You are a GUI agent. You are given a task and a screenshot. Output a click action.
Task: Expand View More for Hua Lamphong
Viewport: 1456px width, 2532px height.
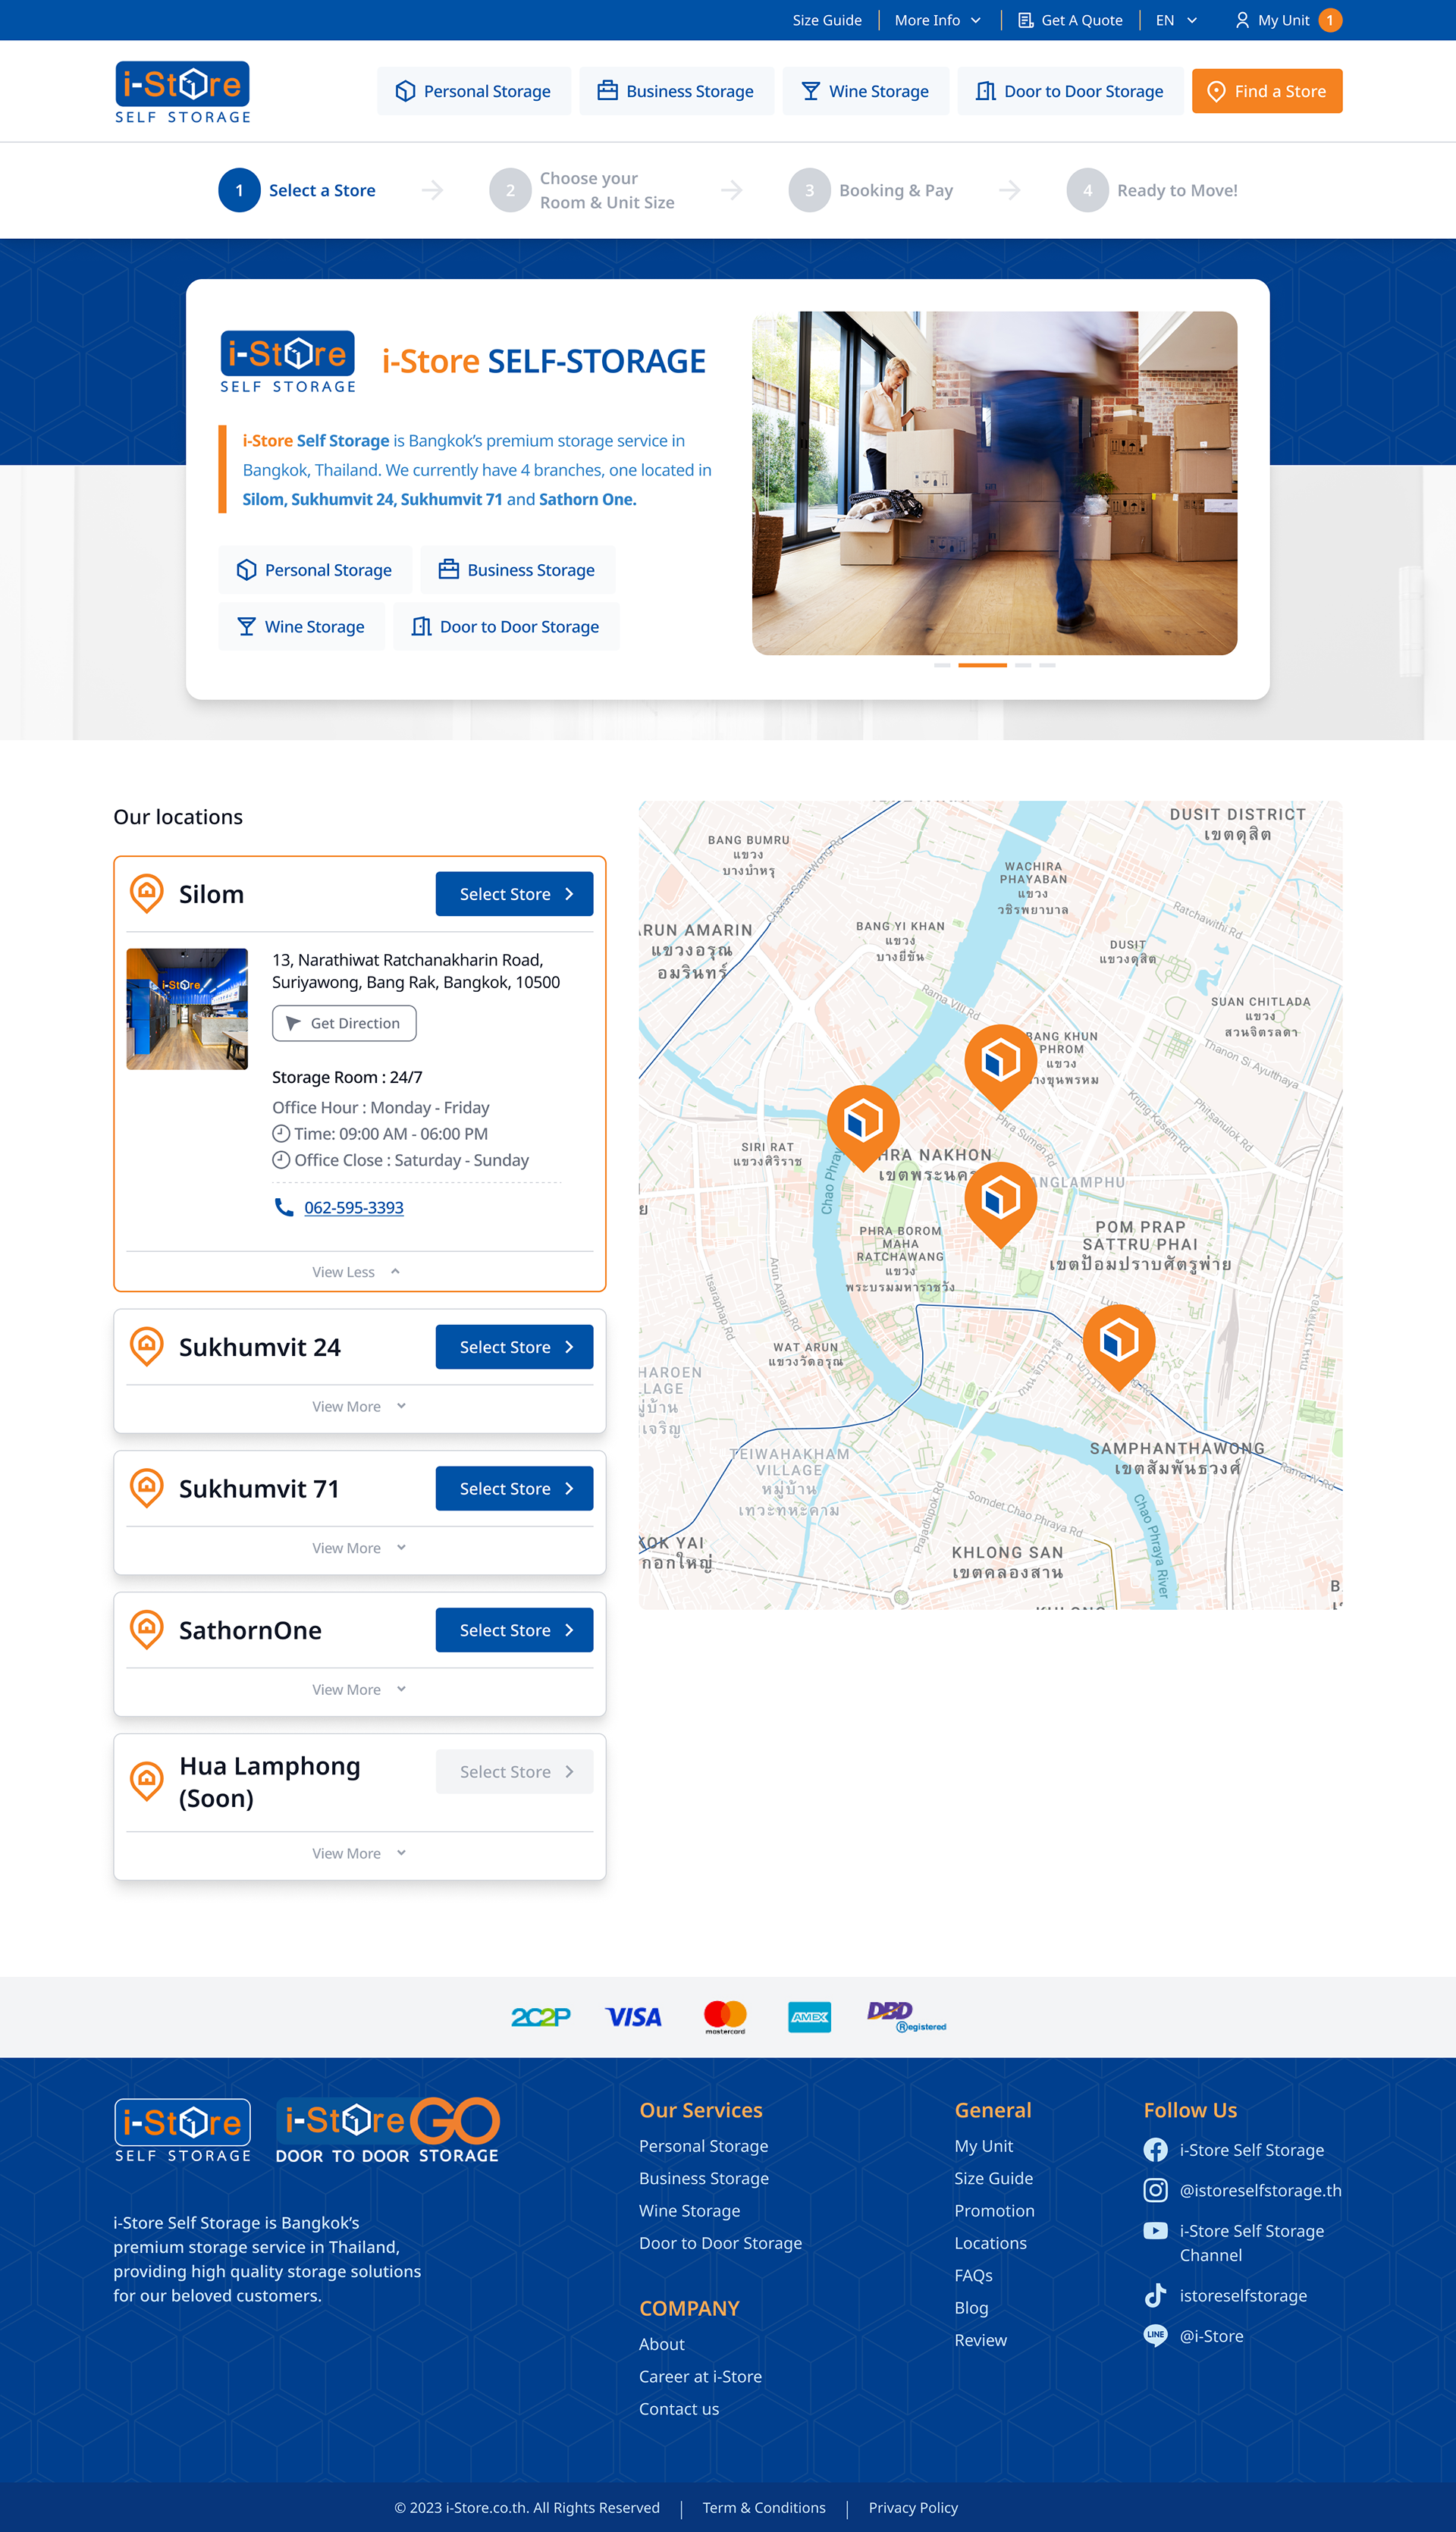(x=359, y=1853)
